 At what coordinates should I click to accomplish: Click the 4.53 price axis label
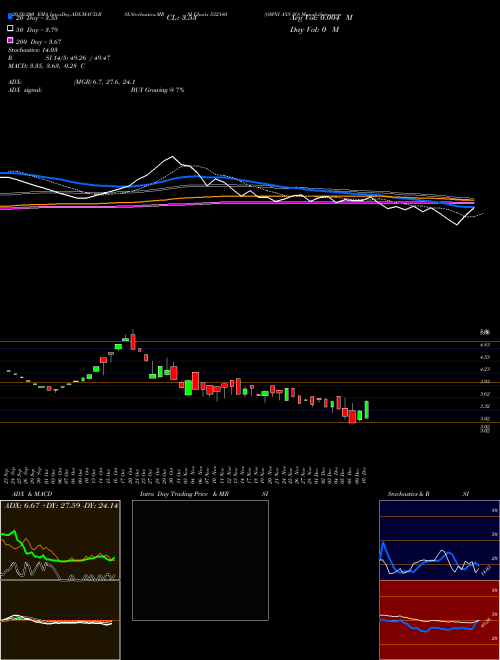click(484, 357)
